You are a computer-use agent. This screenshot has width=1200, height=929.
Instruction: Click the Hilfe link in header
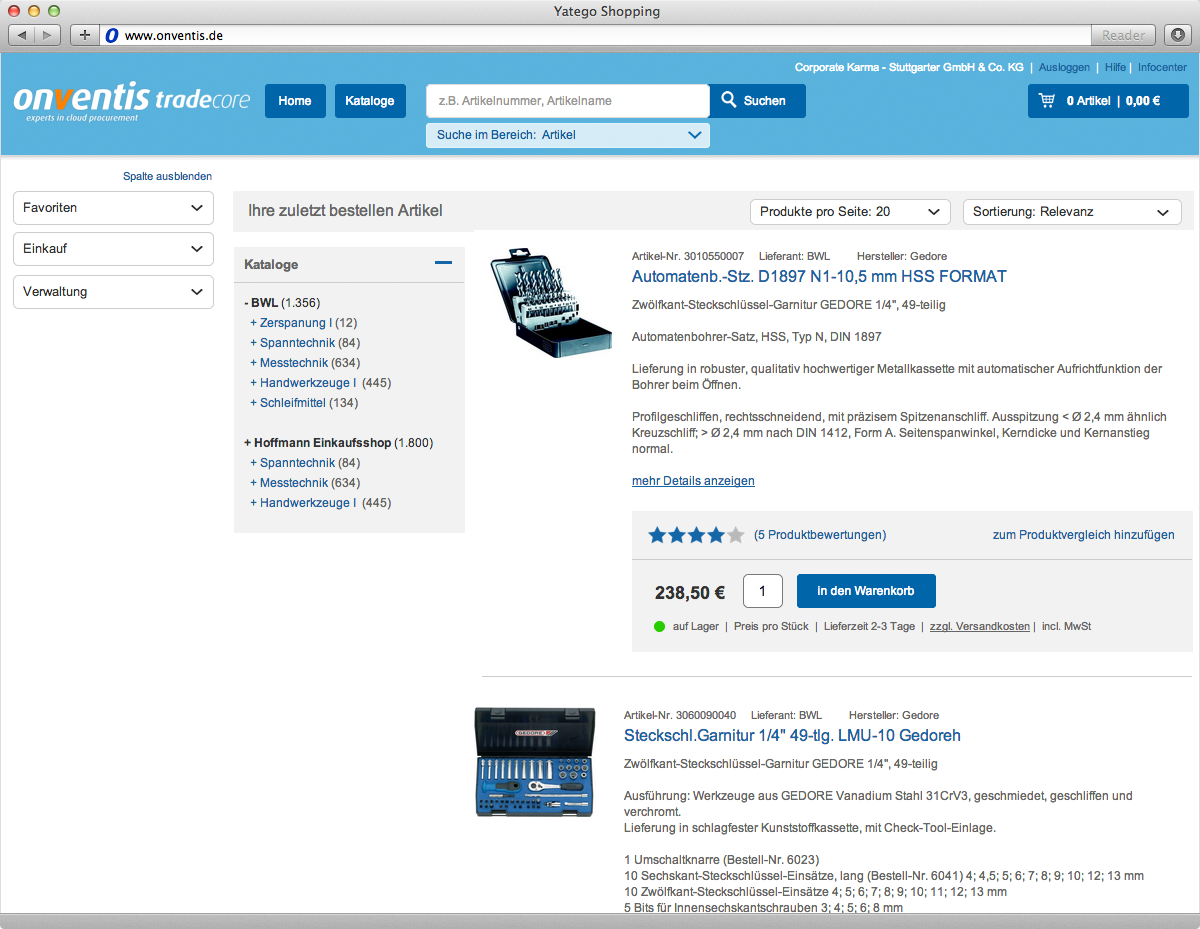(1115, 67)
